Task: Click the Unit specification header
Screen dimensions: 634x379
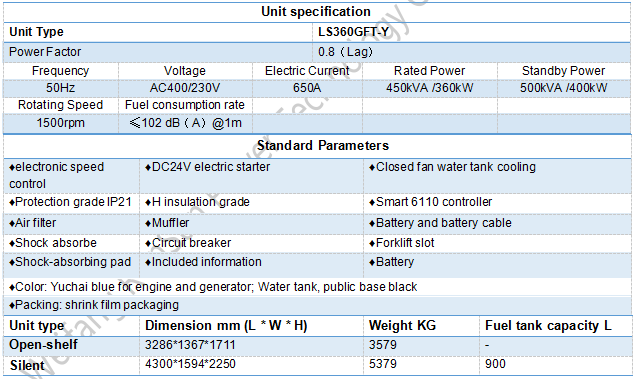Action: coord(316,11)
